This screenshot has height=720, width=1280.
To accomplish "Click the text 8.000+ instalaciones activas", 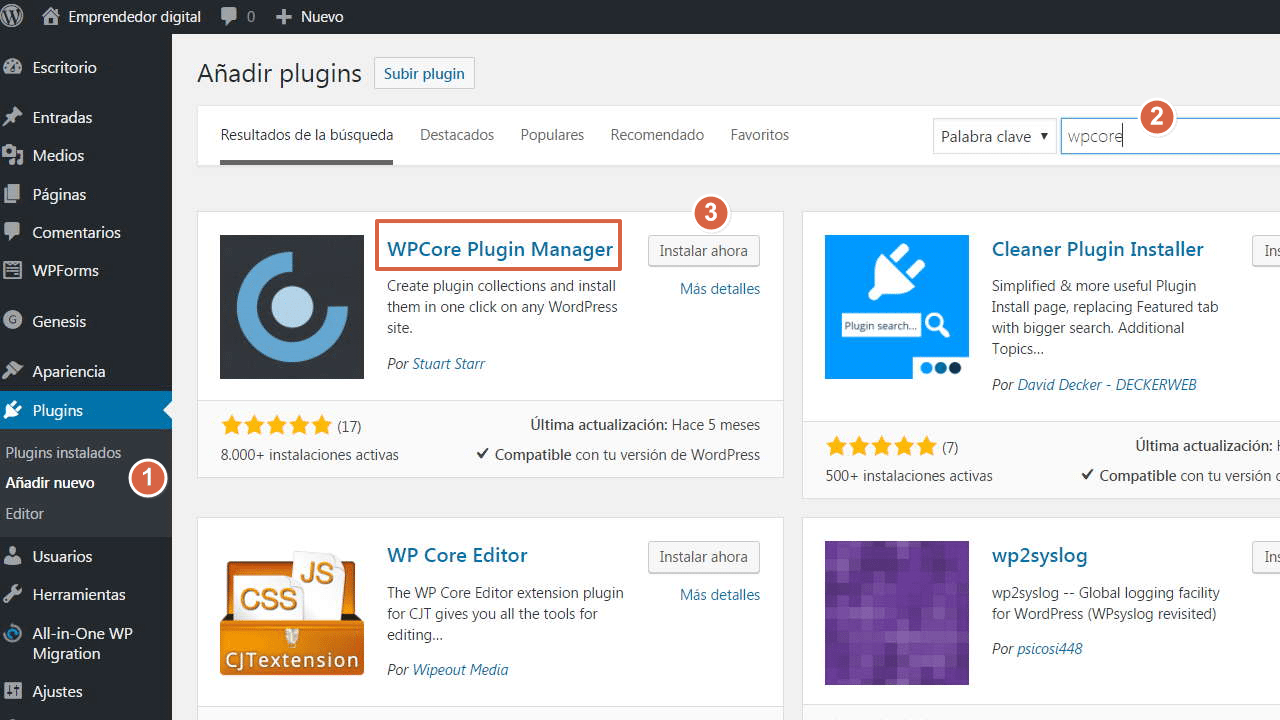I will tap(310, 455).
